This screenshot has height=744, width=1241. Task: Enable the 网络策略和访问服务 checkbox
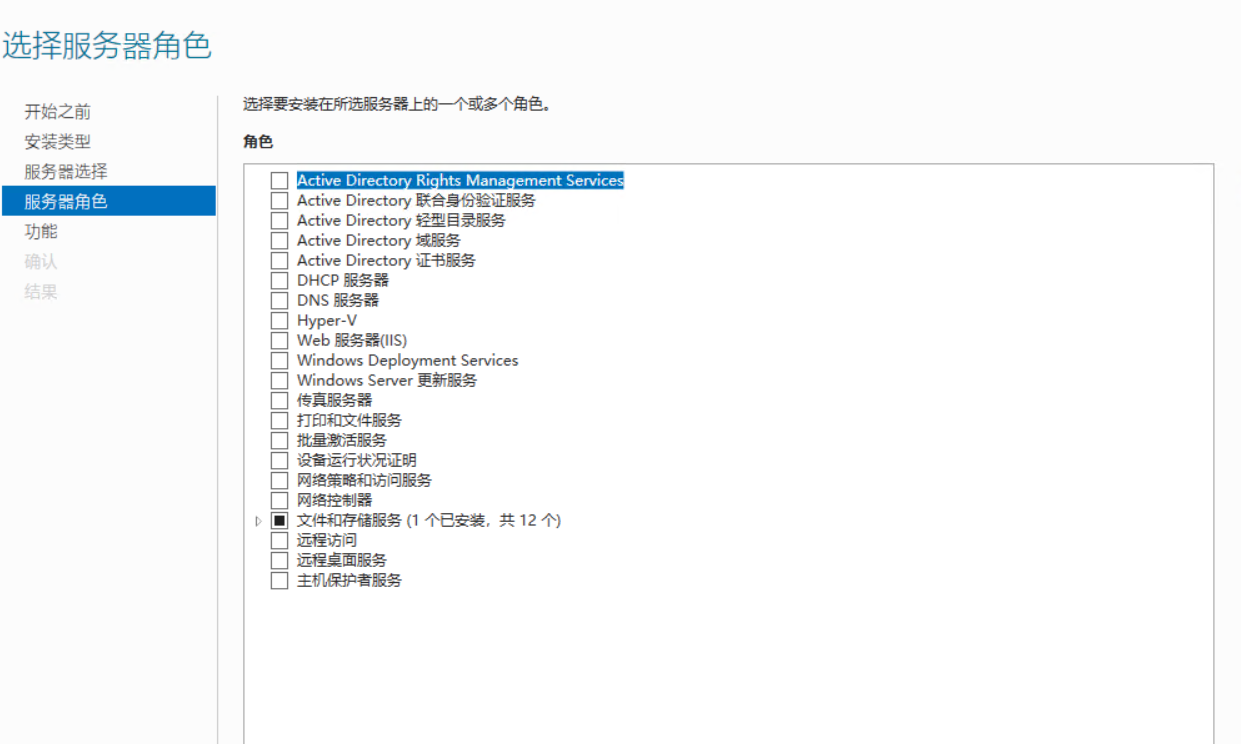[x=279, y=481]
